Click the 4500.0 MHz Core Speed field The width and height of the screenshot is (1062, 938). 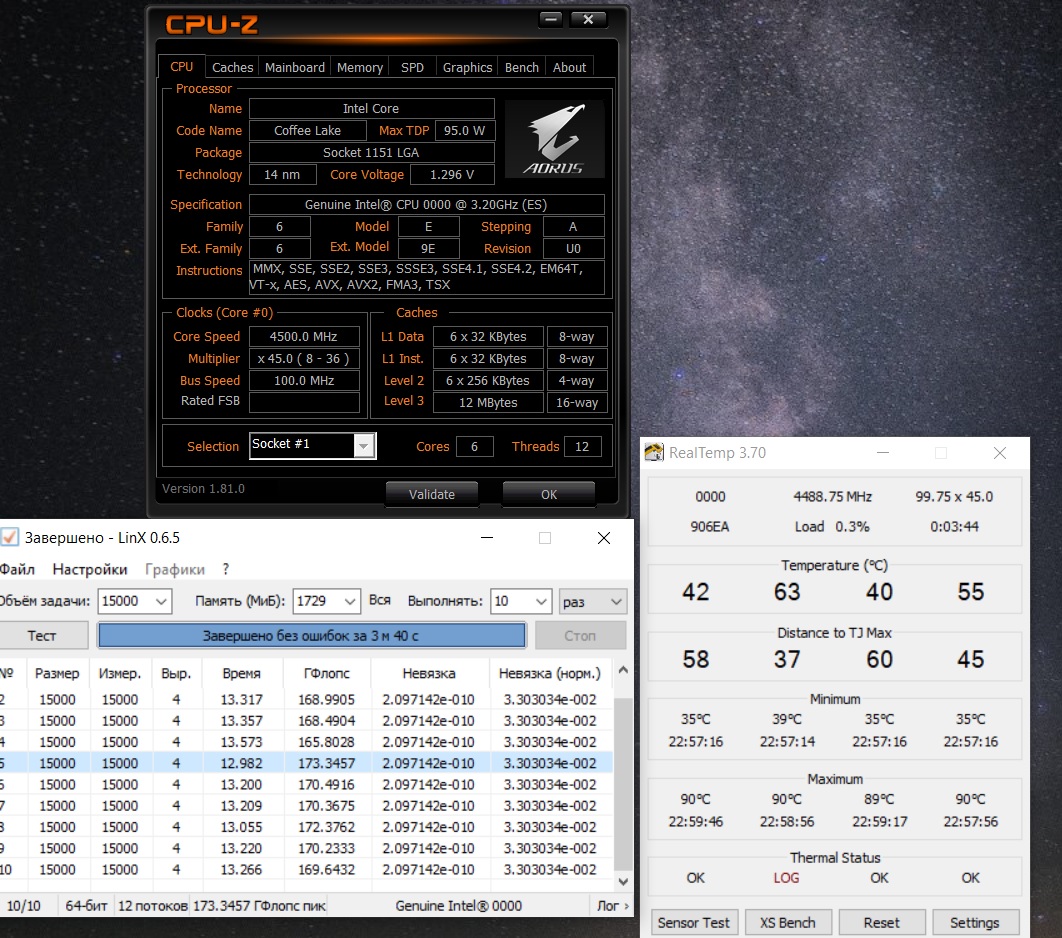[x=304, y=337]
